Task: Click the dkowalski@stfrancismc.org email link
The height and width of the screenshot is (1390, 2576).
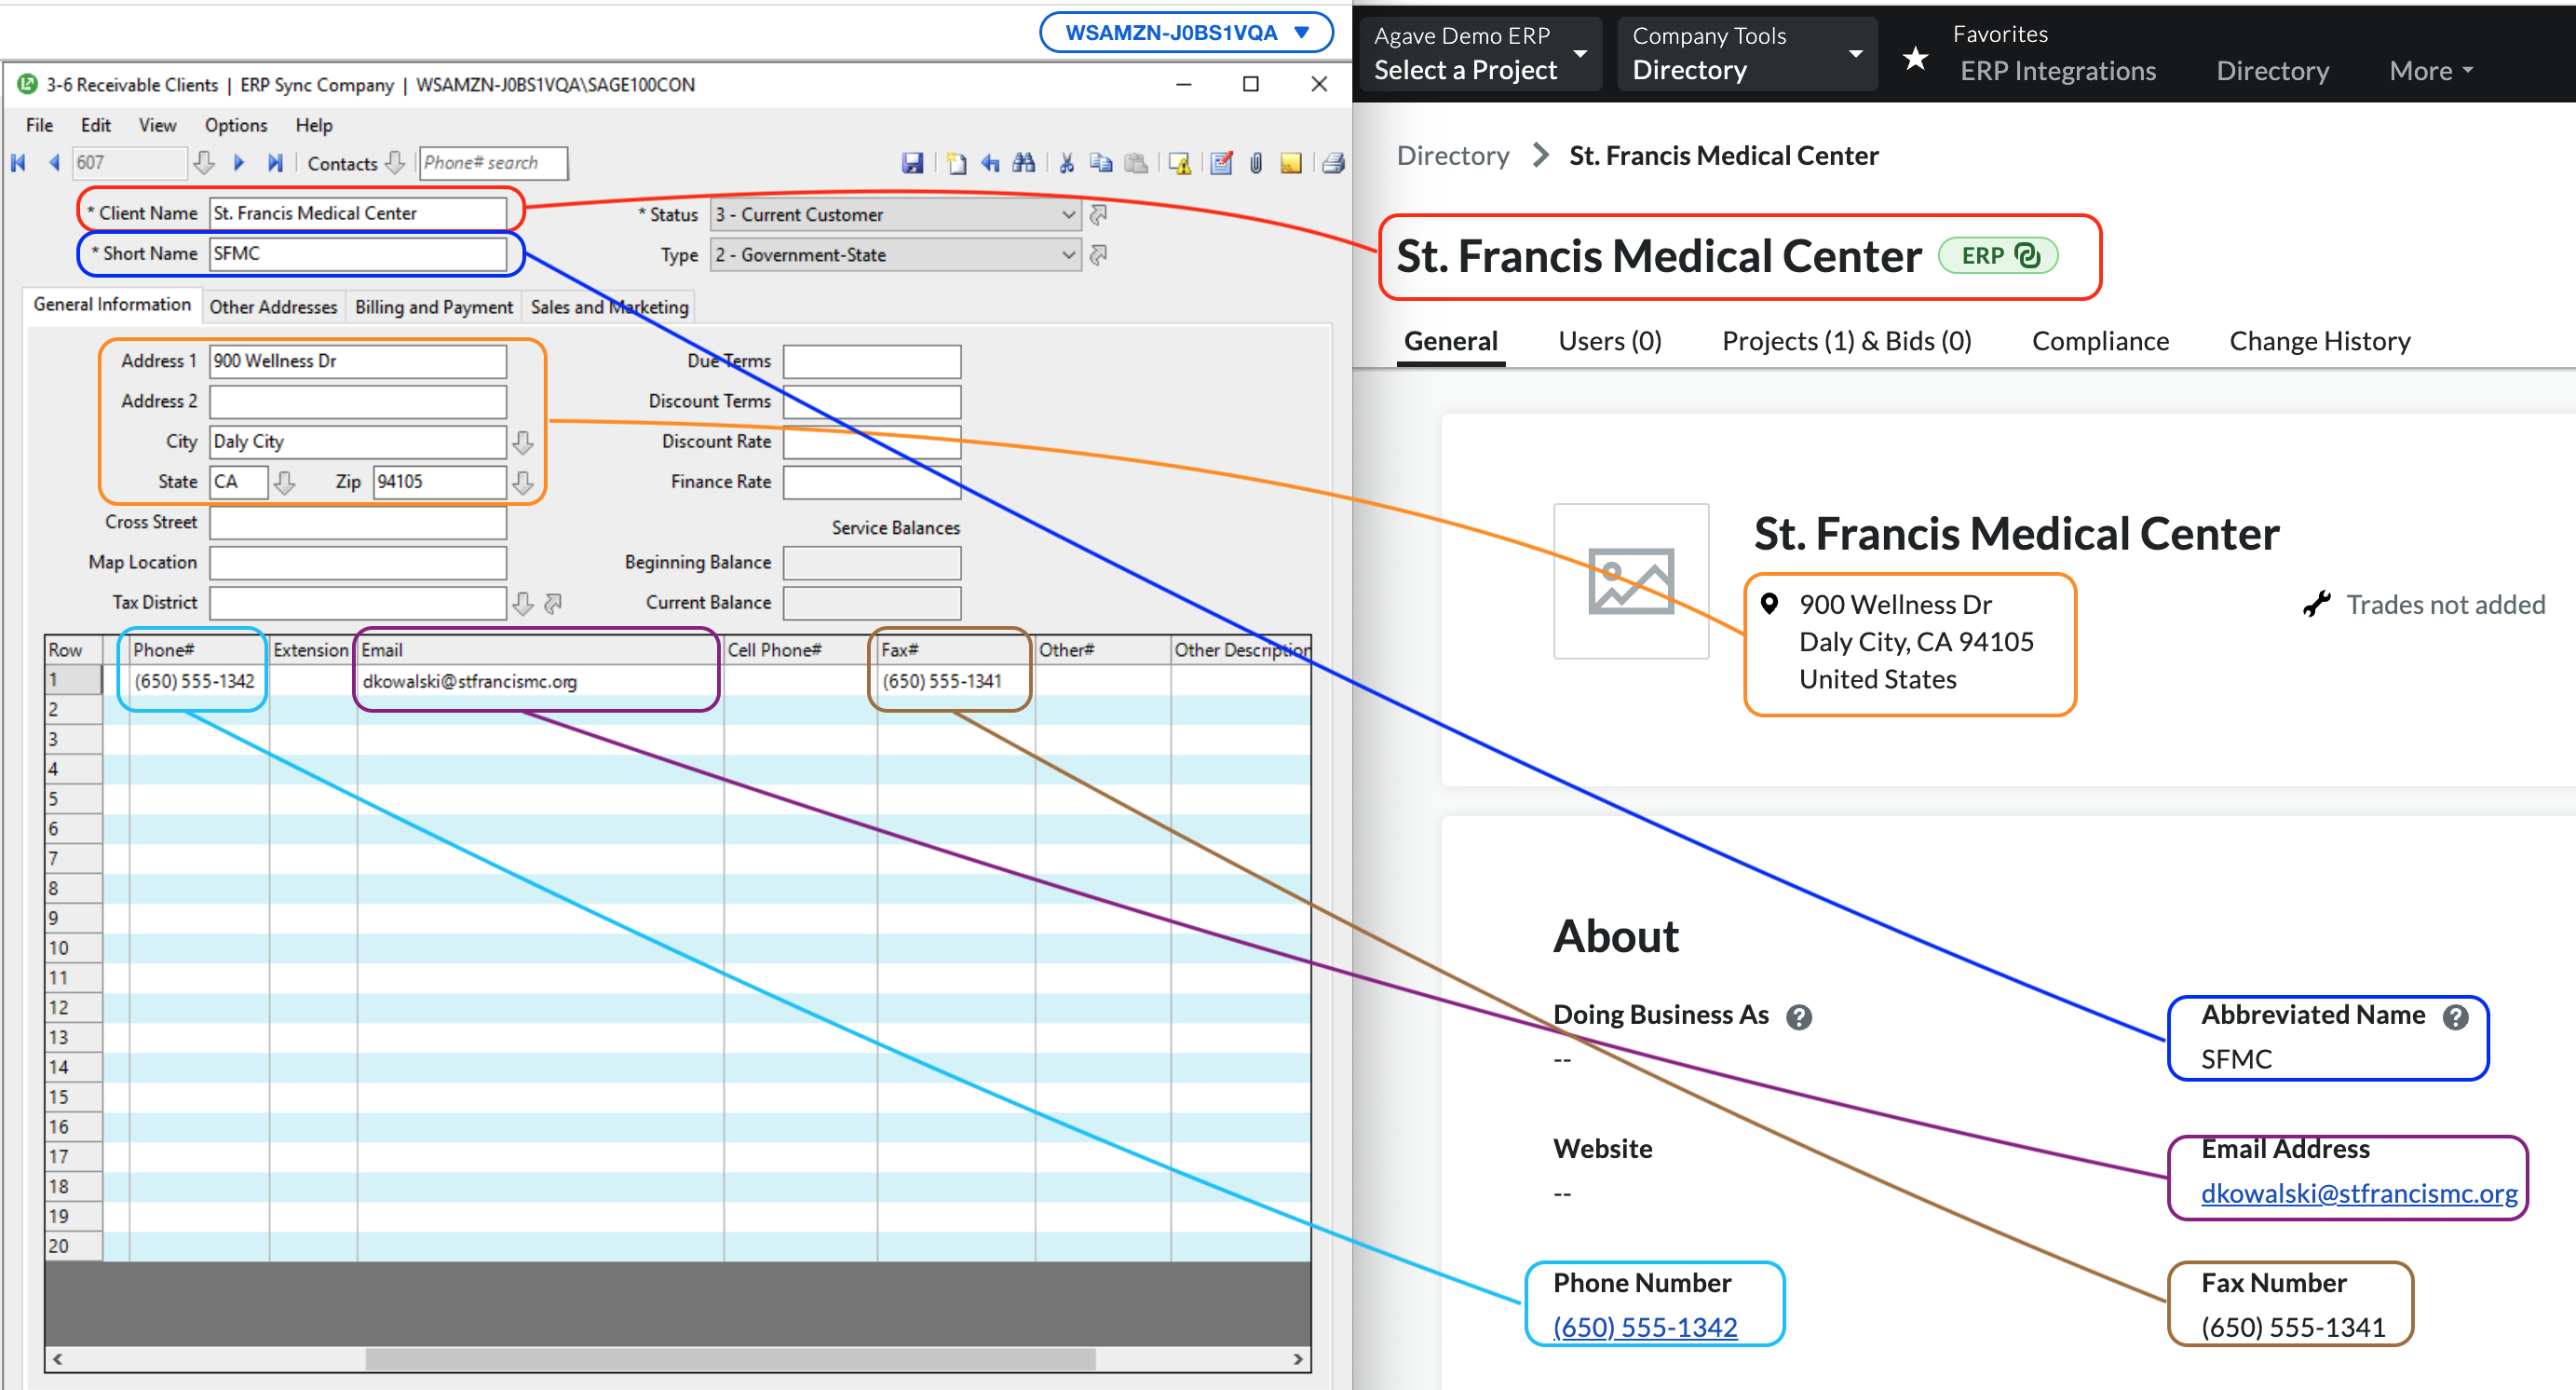Action: (2358, 1193)
